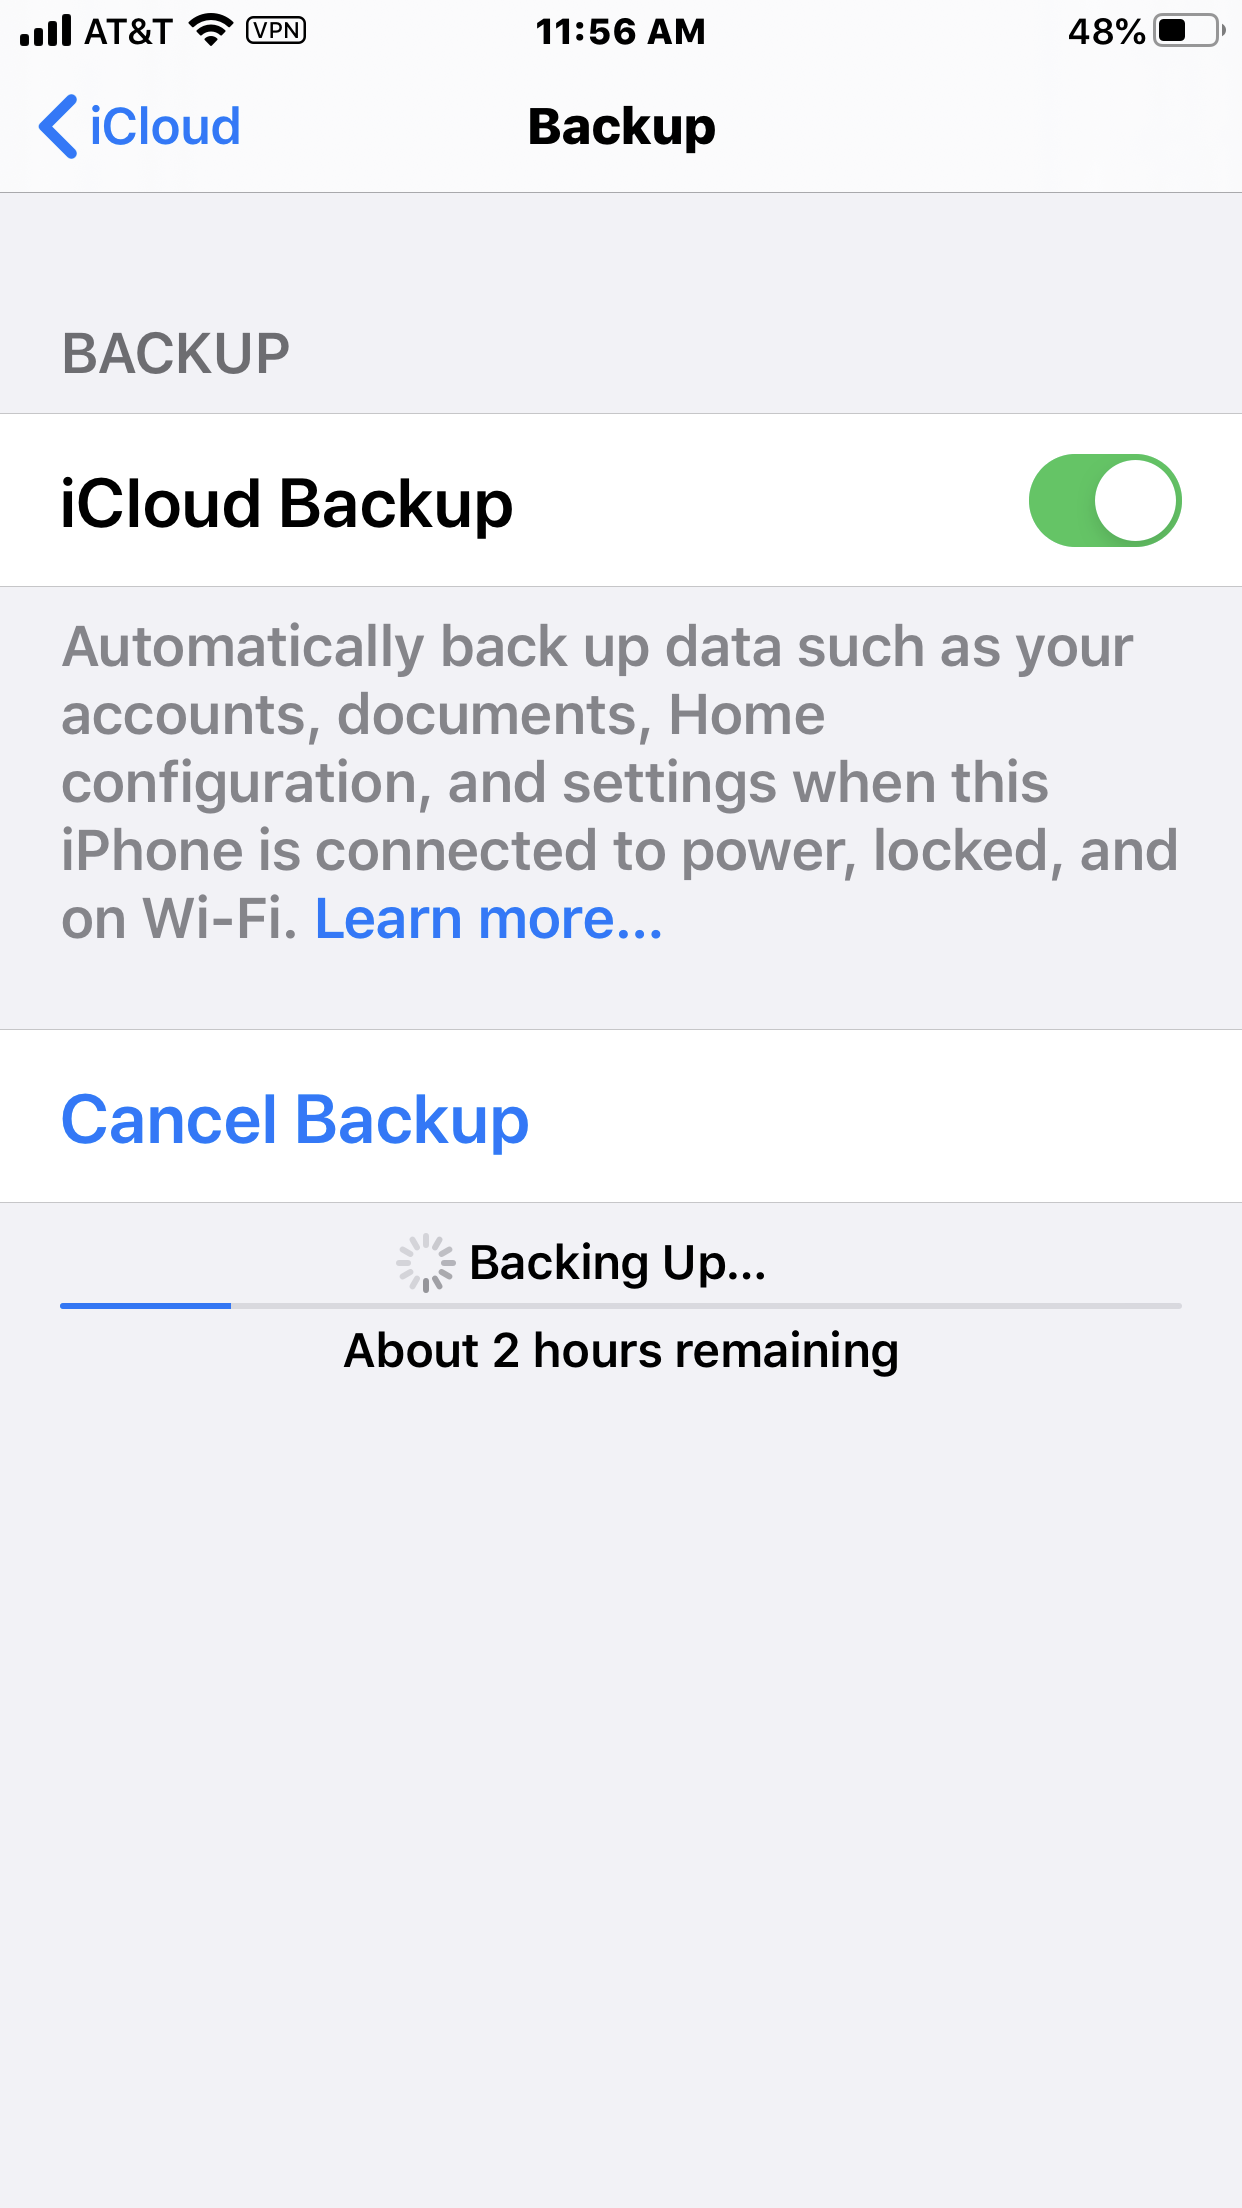Viewport: 1242px width, 2208px height.
Task: Turn off the iCloud Backup switch
Action: pyautogui.click(x=1105, y=501)
